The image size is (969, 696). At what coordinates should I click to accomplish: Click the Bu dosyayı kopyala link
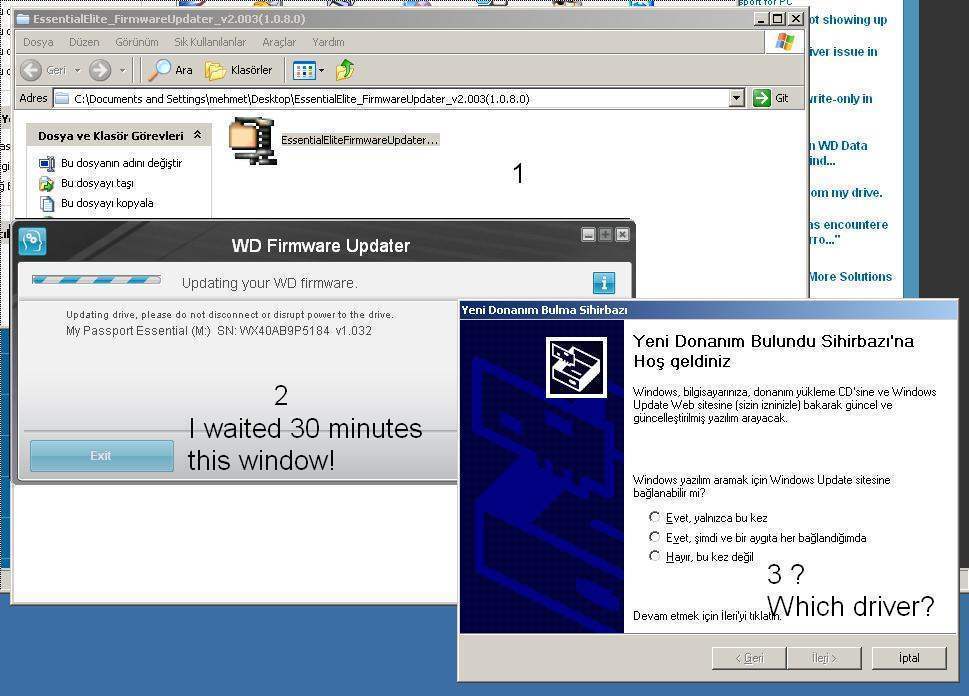(x=107, y=203)
